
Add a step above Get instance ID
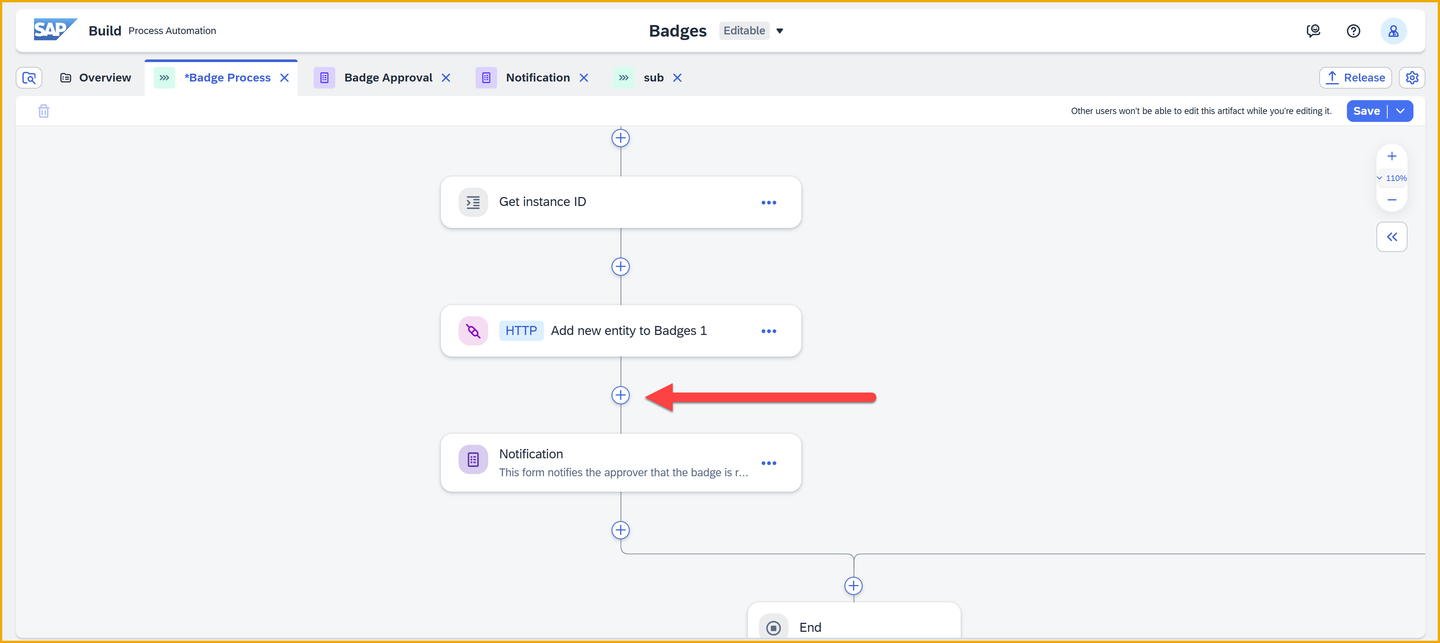621,138
